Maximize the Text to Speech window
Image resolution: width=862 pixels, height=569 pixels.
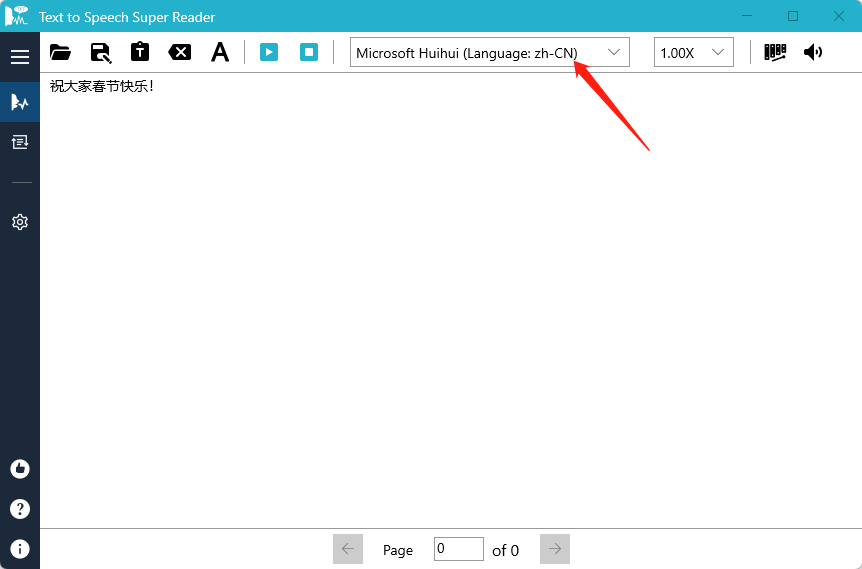point(793,16)
